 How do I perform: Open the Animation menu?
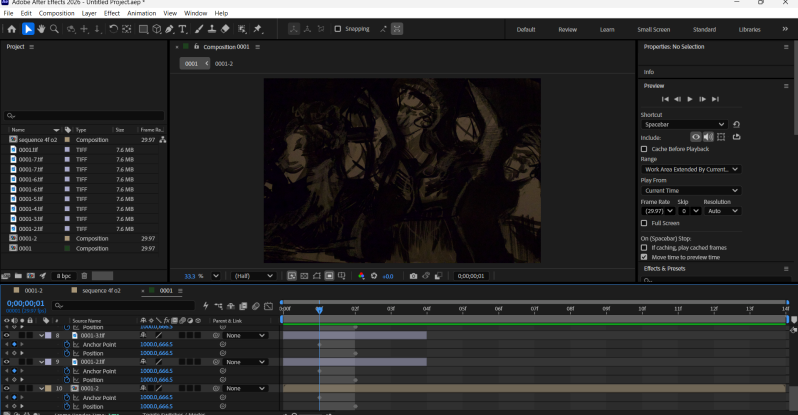click(x=141, y=13)
